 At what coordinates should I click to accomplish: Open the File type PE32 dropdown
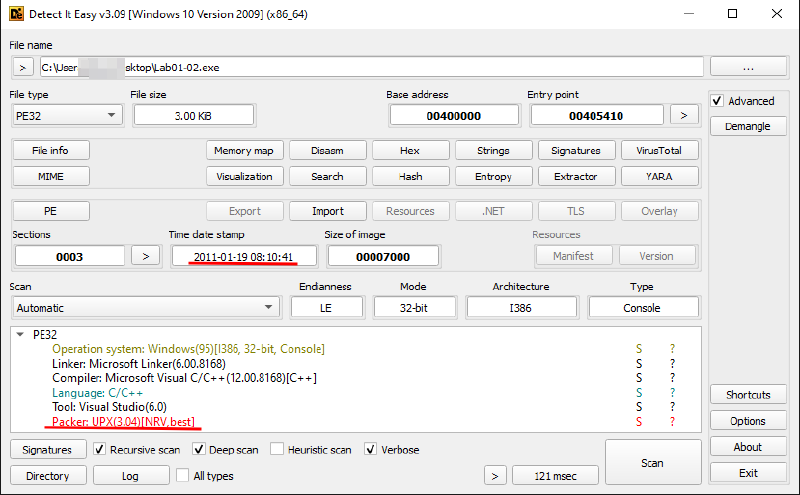pyautogui.click(x=66, y=115)
